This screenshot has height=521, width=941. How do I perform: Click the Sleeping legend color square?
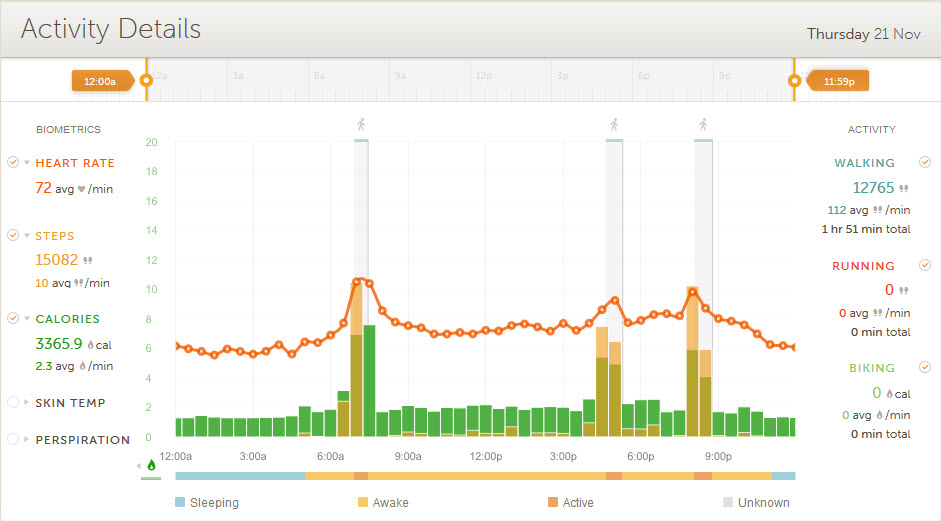point(180,503)
